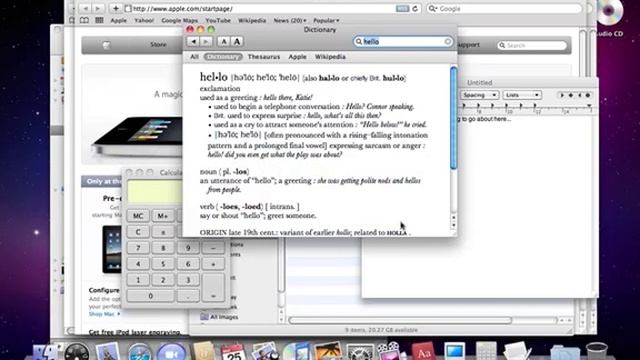The image size is (640, 360).
Task: Open System Preferences gear in the Dock
Action: click(360, 352)
